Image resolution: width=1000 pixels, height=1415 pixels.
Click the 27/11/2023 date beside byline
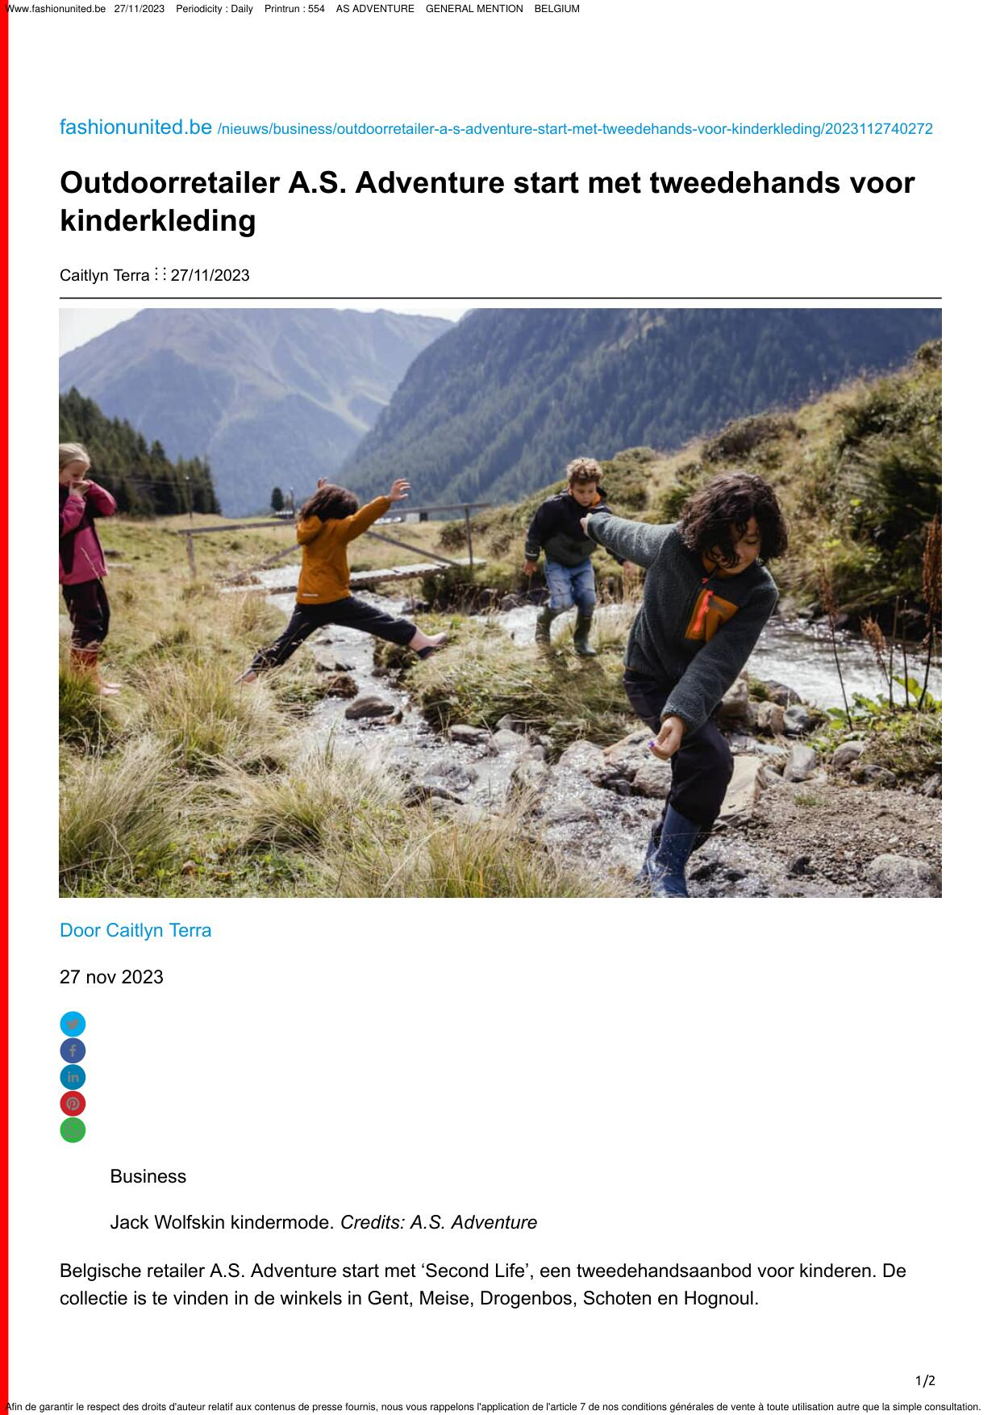210,275
